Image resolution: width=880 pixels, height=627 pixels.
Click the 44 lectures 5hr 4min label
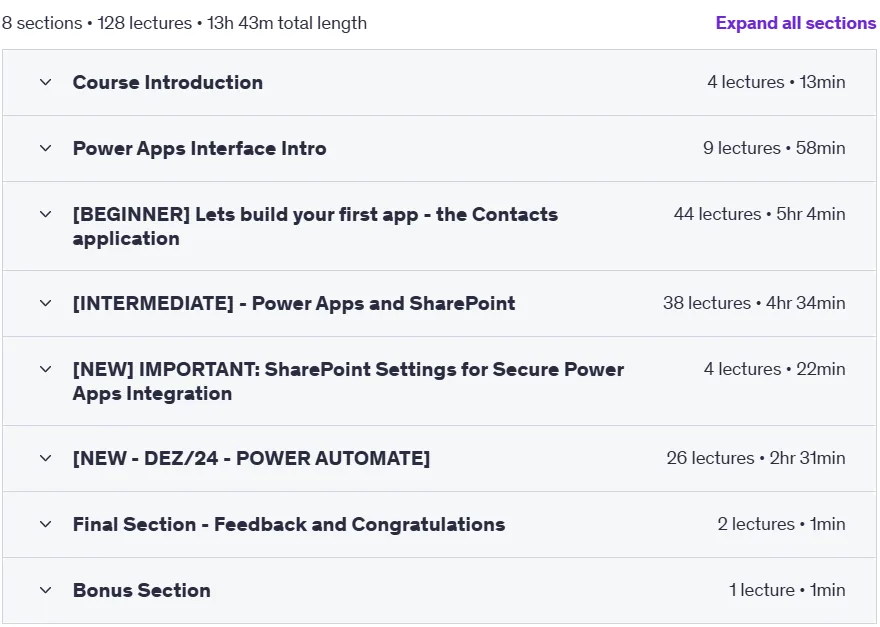point(759,214)
